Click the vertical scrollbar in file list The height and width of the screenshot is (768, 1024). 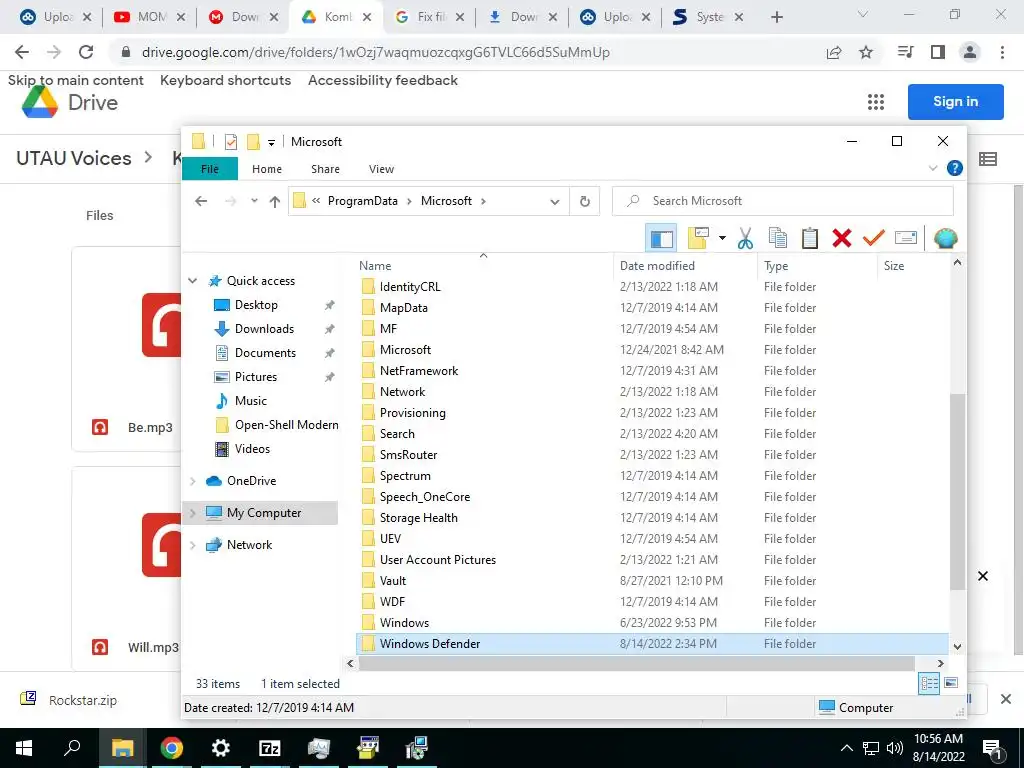957,492
